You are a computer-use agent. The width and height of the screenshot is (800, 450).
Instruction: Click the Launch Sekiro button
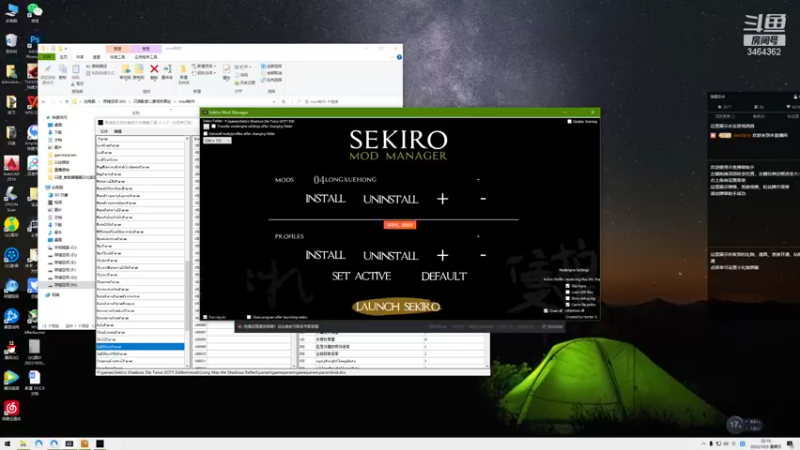(397, 306)
